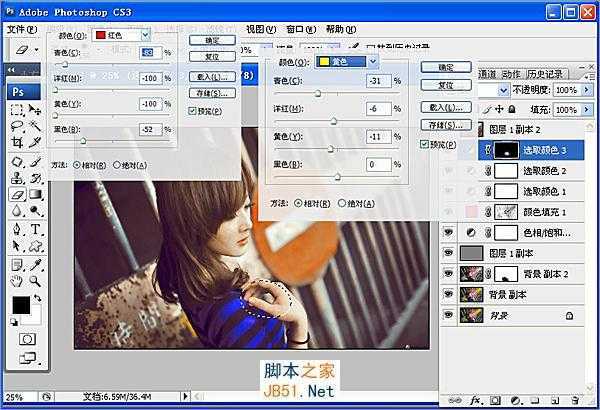Click 复位 in the yellow color dialog
This screenshot has height=410, width=600.
[446, 85]
